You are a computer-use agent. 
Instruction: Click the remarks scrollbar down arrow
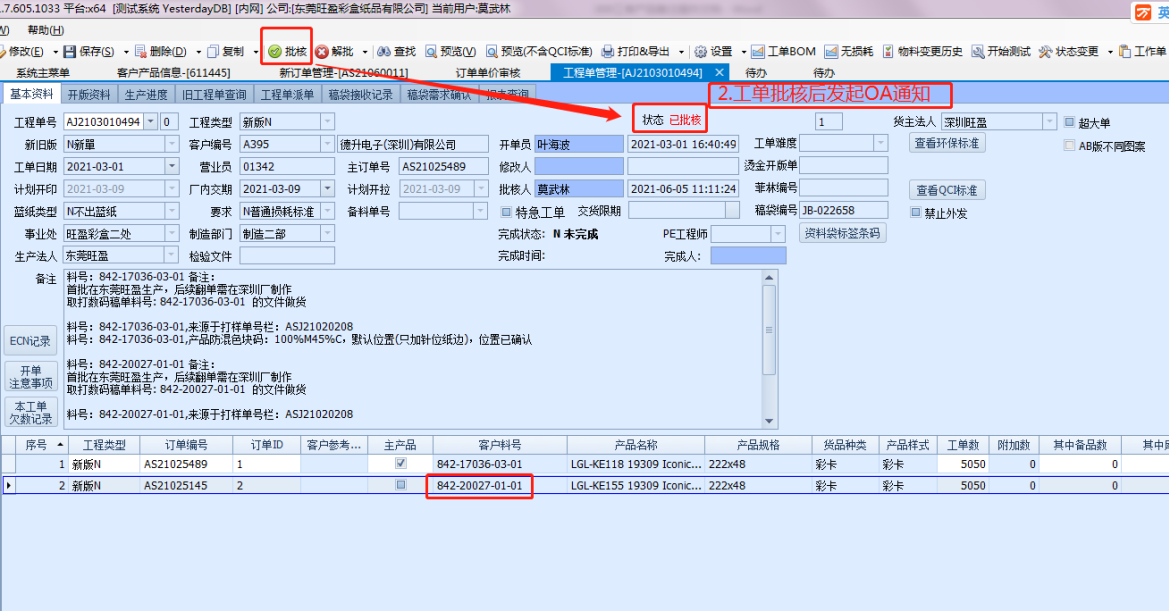click(769, 421)
